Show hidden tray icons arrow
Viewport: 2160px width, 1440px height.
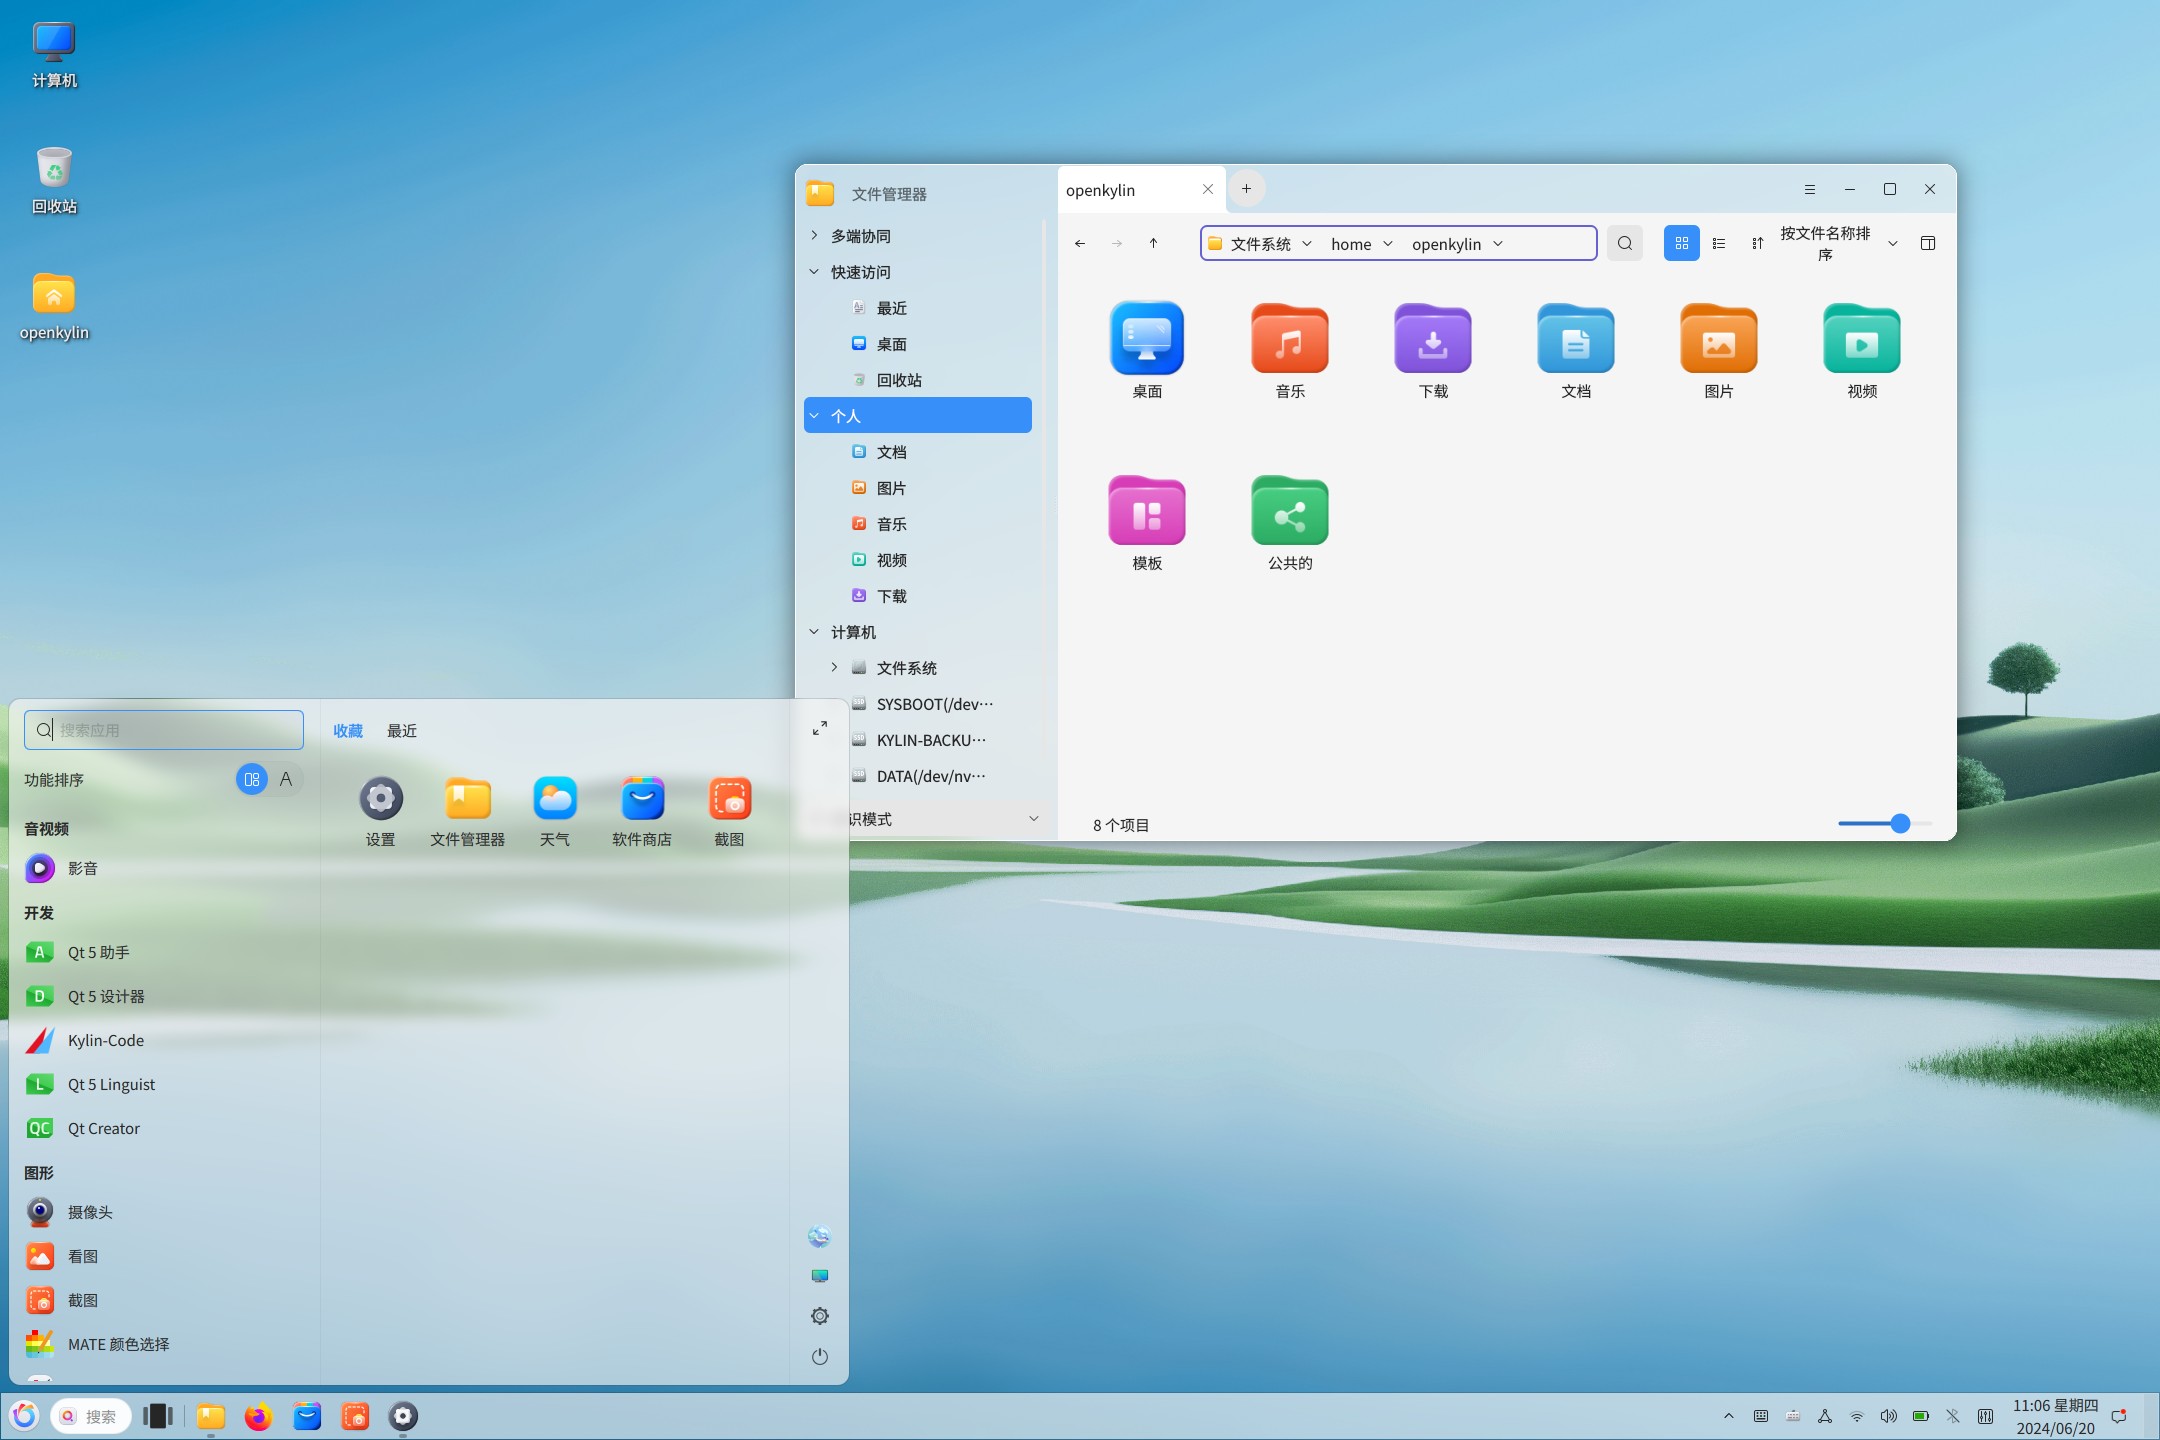(1728, 1416)
